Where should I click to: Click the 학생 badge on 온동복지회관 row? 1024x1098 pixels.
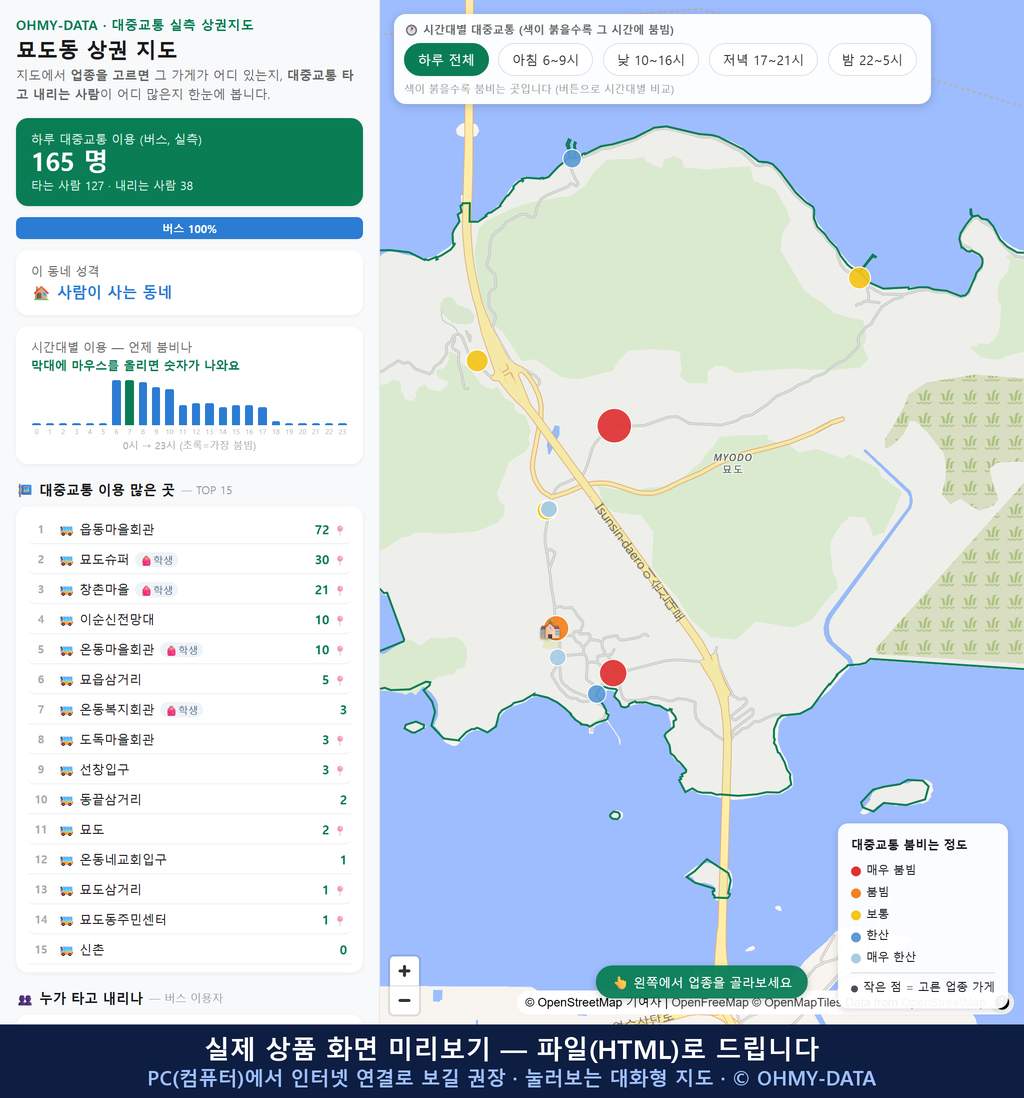[181, 711]
